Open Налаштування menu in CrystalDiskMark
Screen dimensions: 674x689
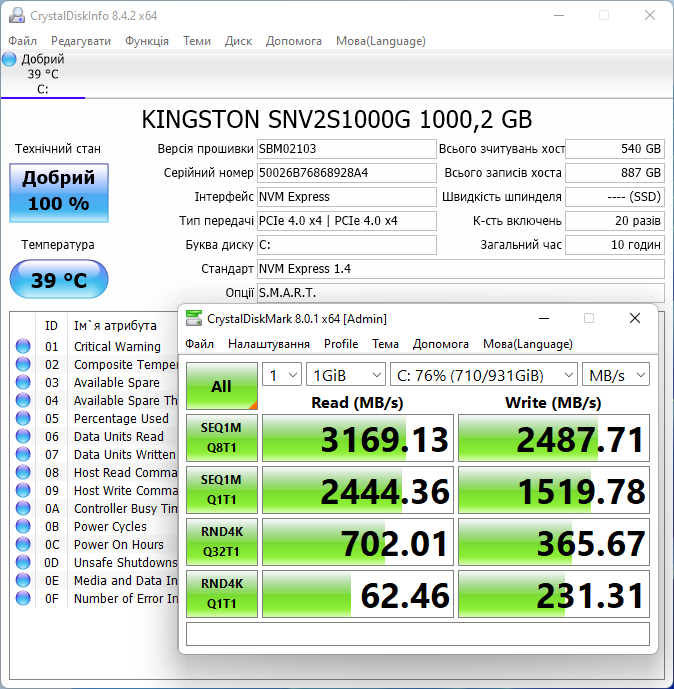coord(269,344)
